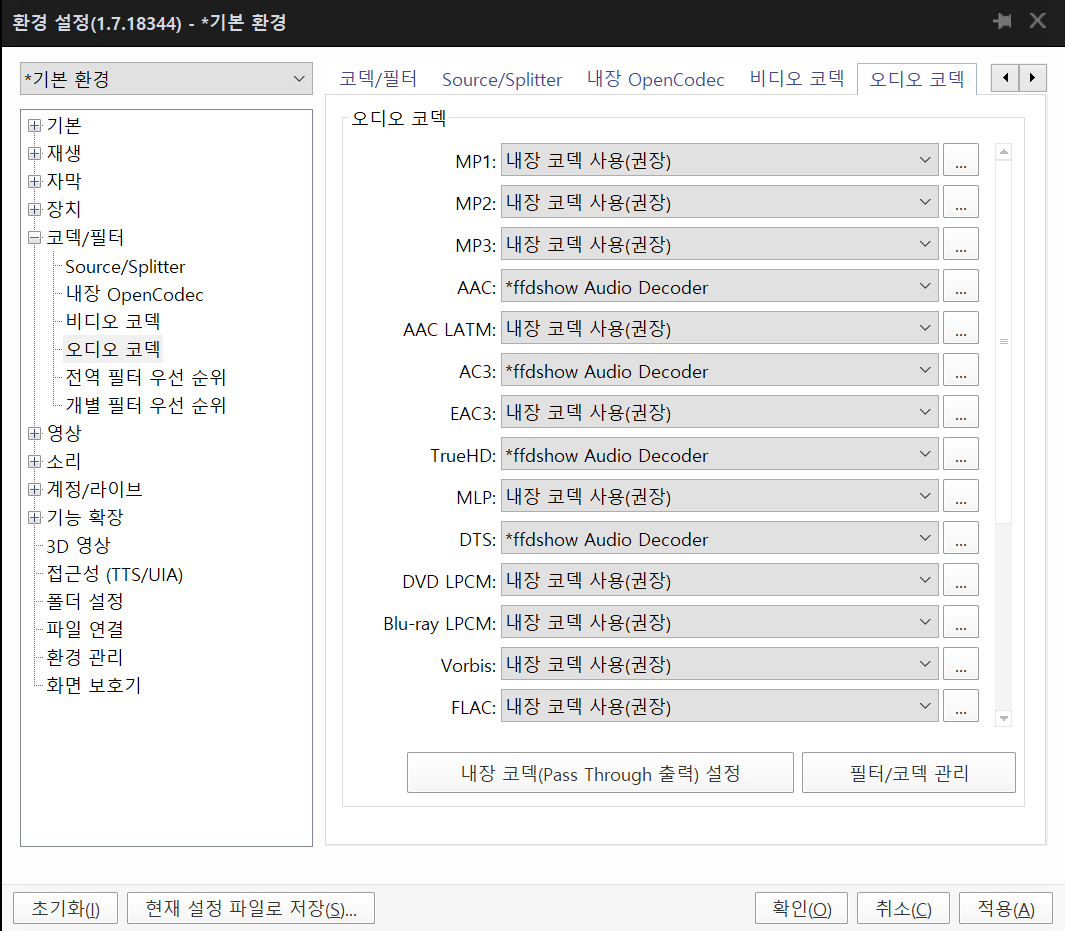The image size is (1065, 931).
Task: Switch to the Source/Splitter tab
Action: tap(502, 79)
